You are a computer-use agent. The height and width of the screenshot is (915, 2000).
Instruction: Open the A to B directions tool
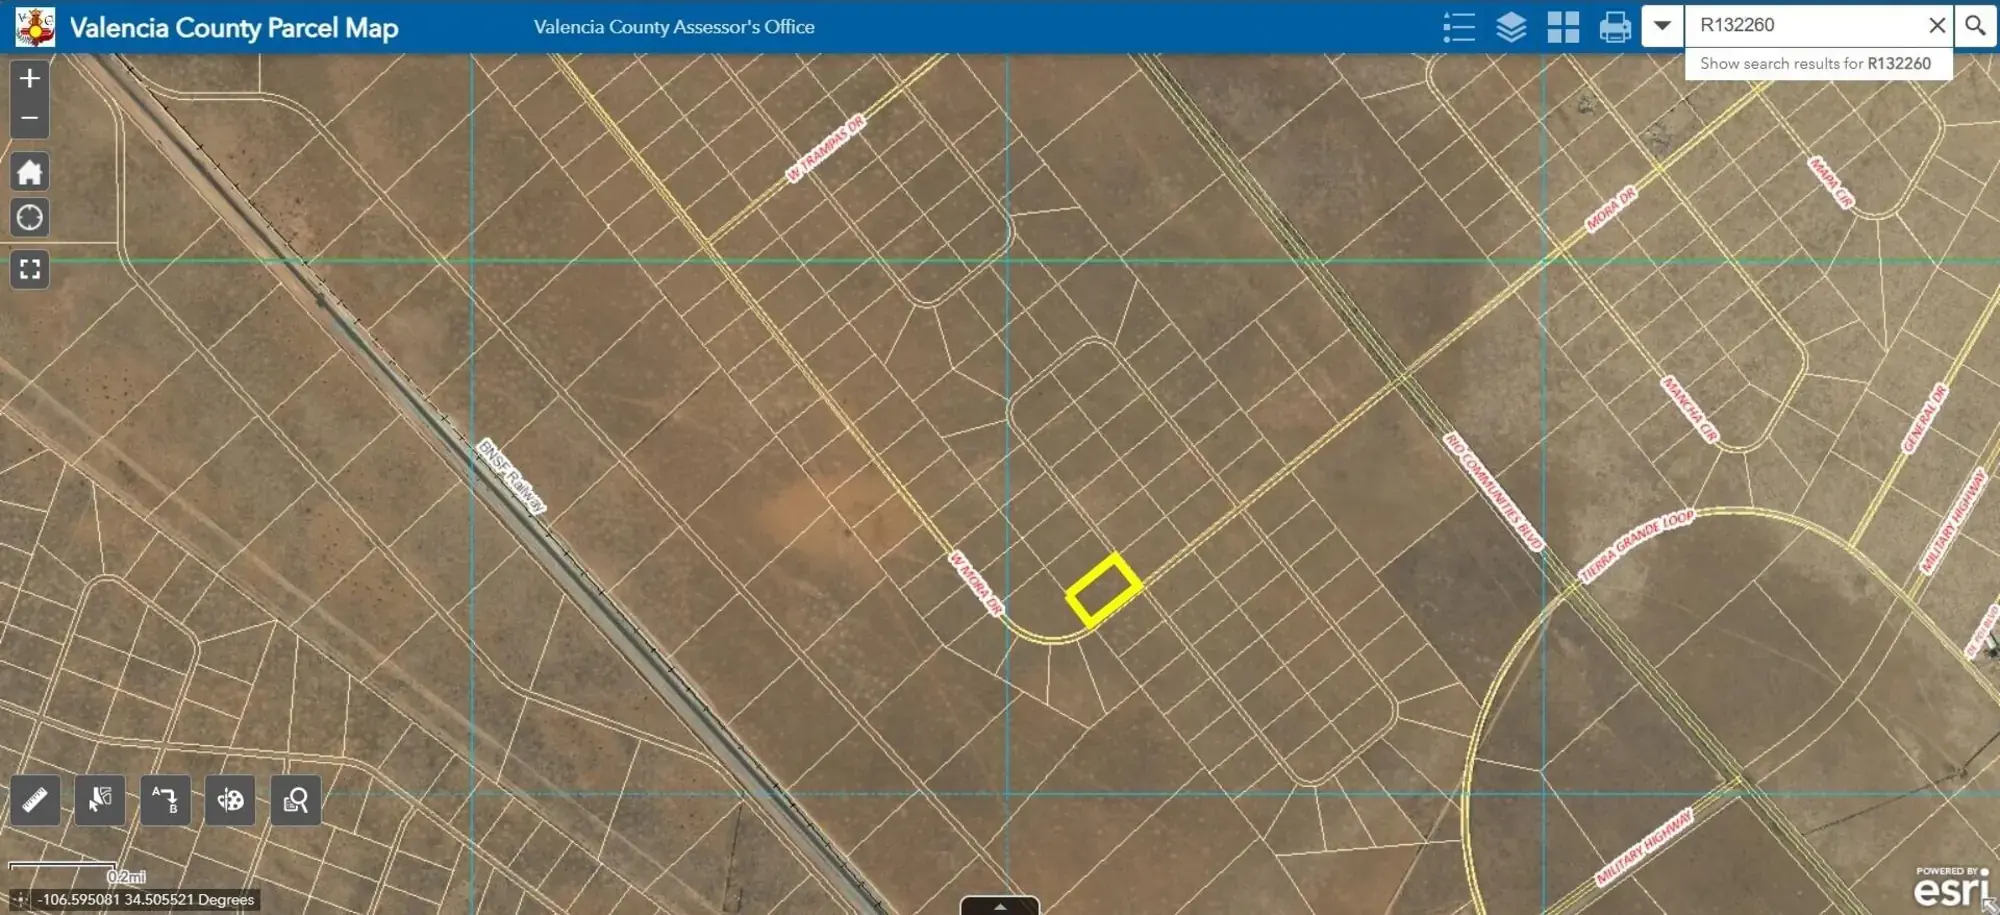point(165,800)
